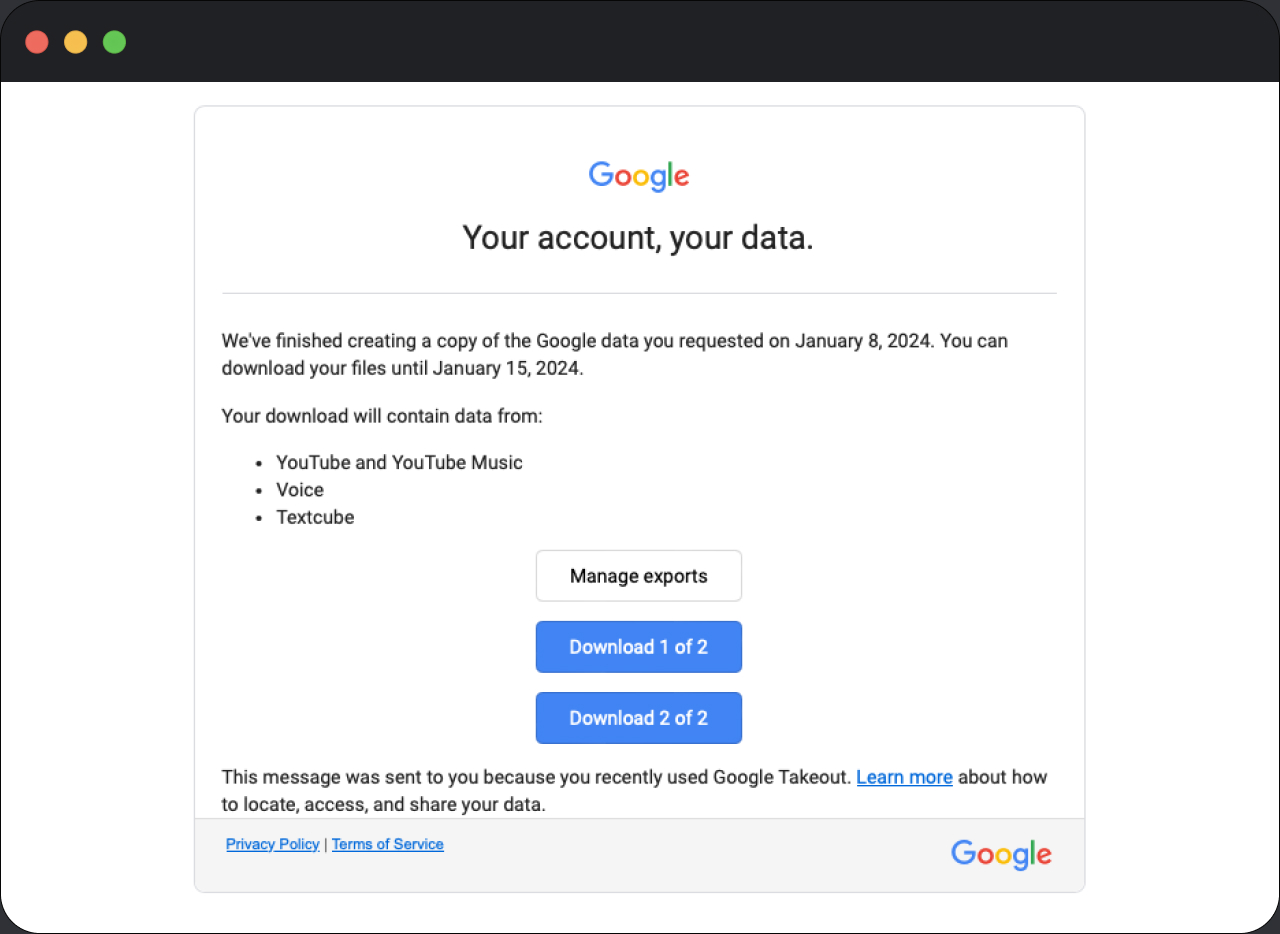The image size is (1280, 934).
Task: View the Privacy Policy
Action: pos(272,844)
